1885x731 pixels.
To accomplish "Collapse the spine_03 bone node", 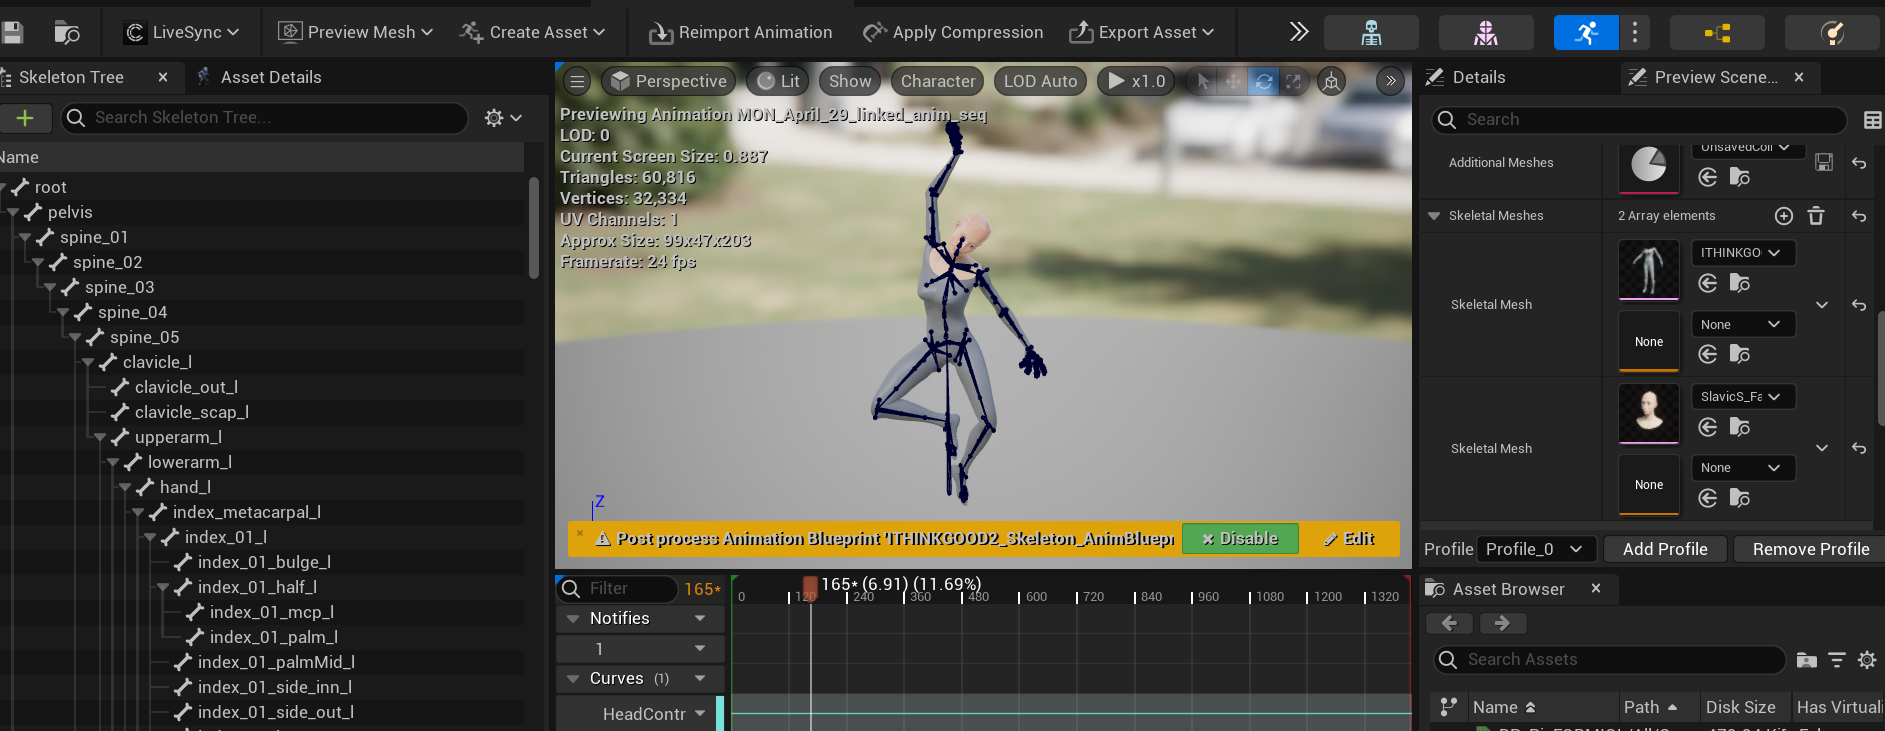I will tap(50, 287).
